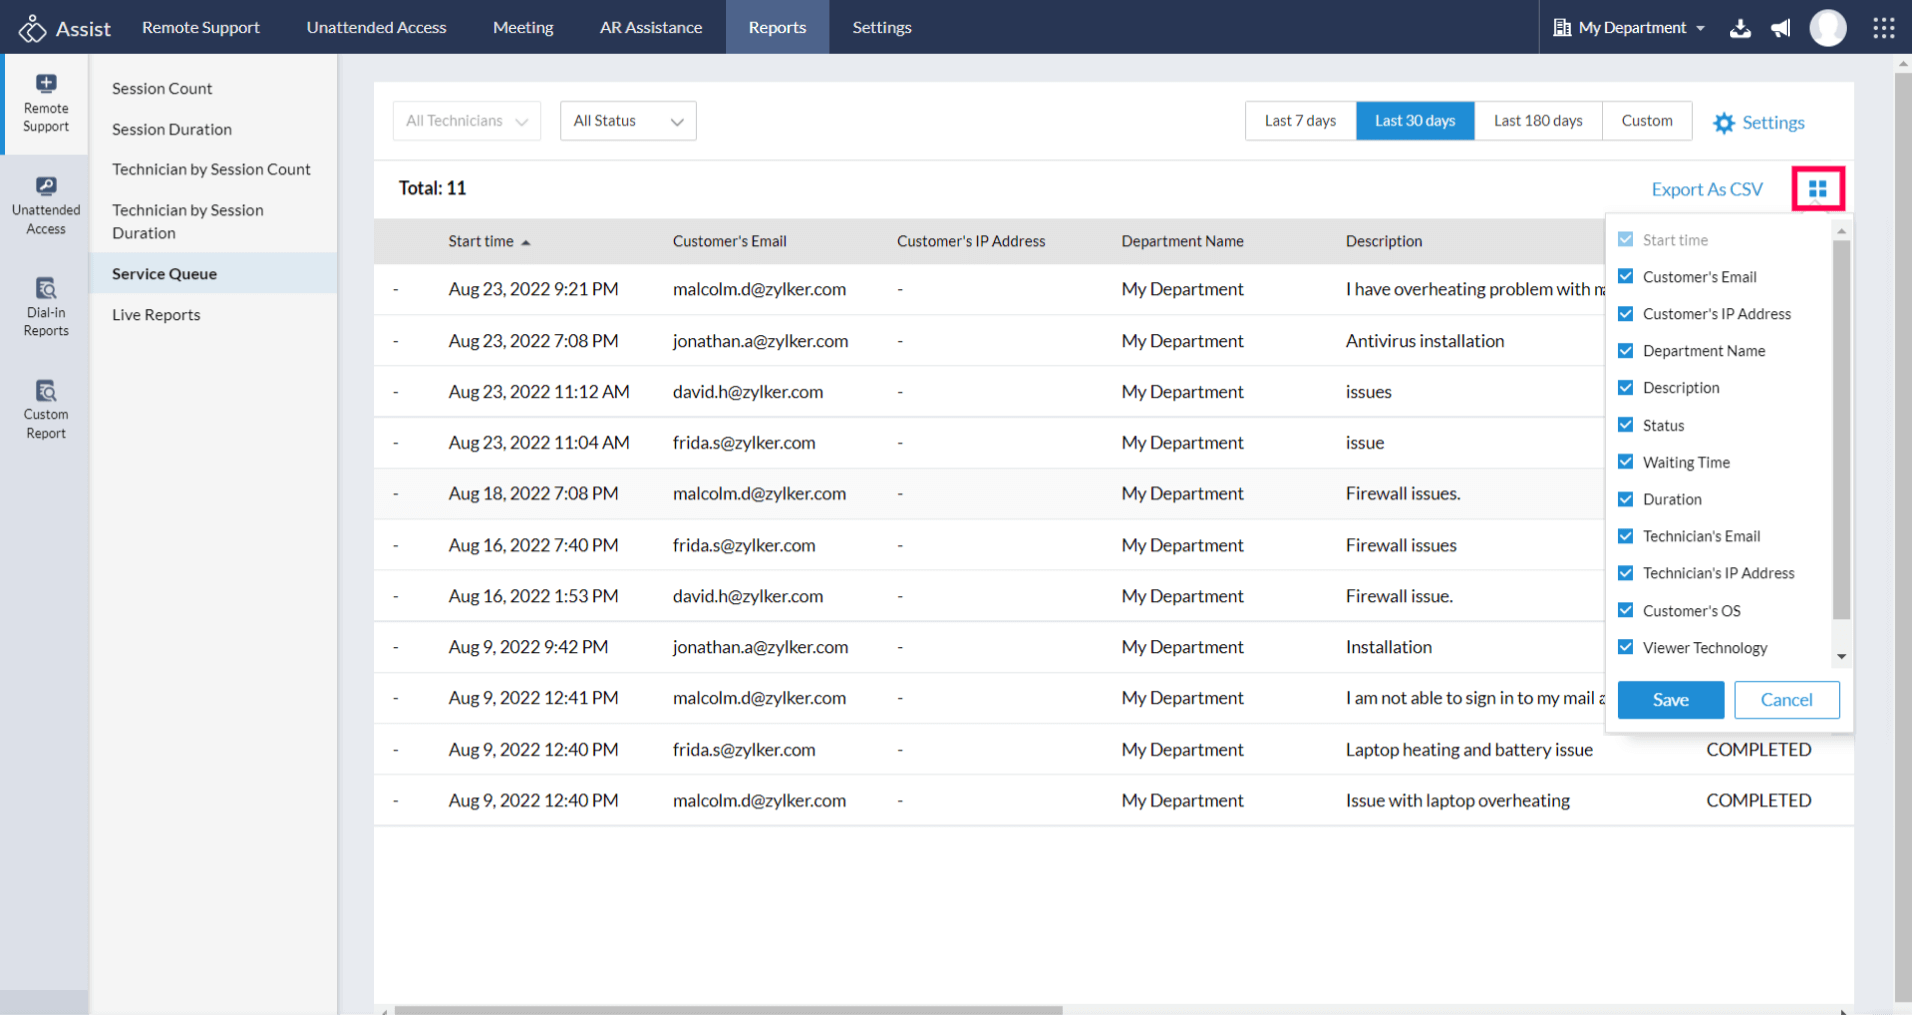Click the horizontal scrollbar below the table
The width and height of the screenshot is (1912, 1015).
728,1010
